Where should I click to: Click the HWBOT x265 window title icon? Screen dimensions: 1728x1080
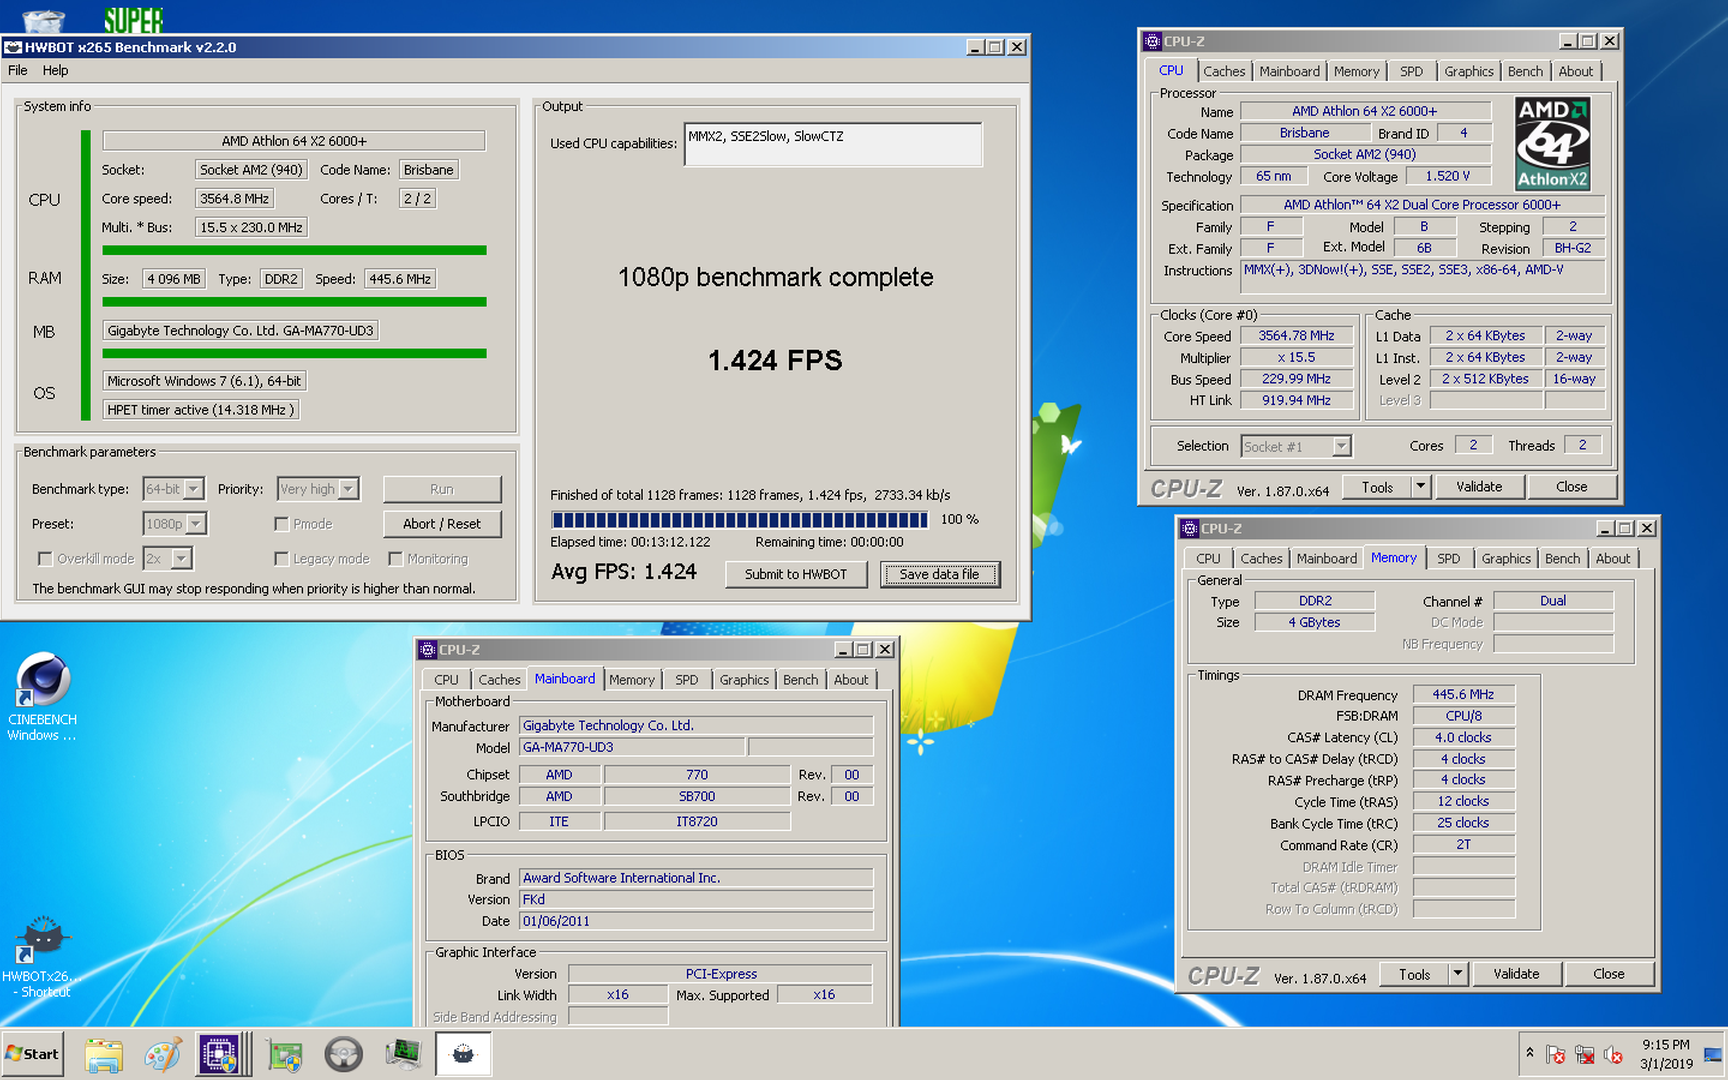tap(13, 47)
